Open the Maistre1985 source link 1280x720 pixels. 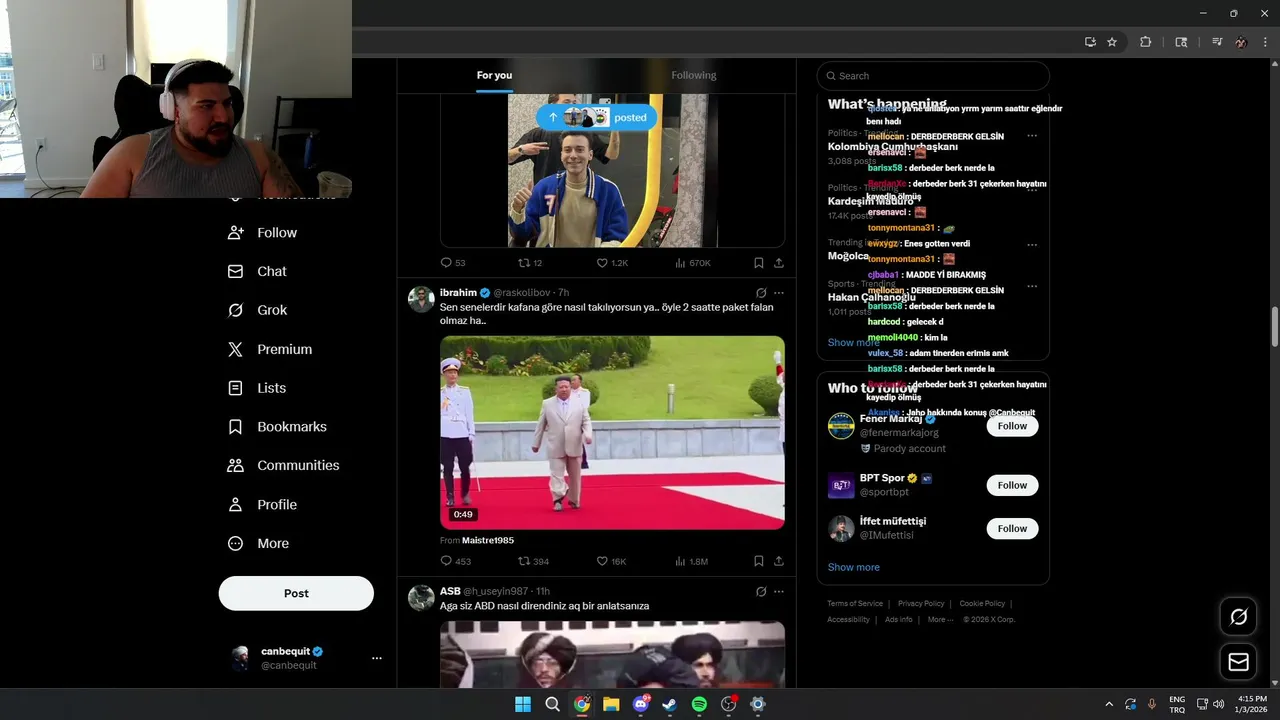[x=488, y=540]
